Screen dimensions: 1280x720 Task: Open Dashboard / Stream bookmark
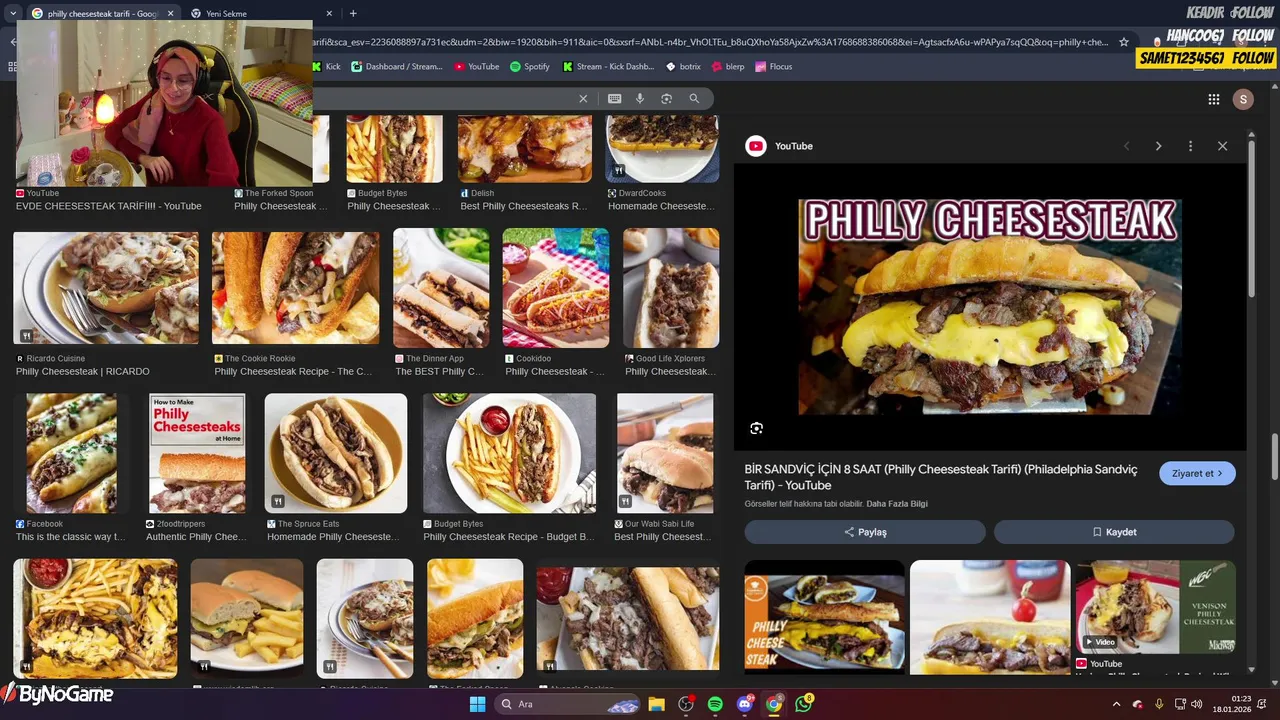(397, 66)
